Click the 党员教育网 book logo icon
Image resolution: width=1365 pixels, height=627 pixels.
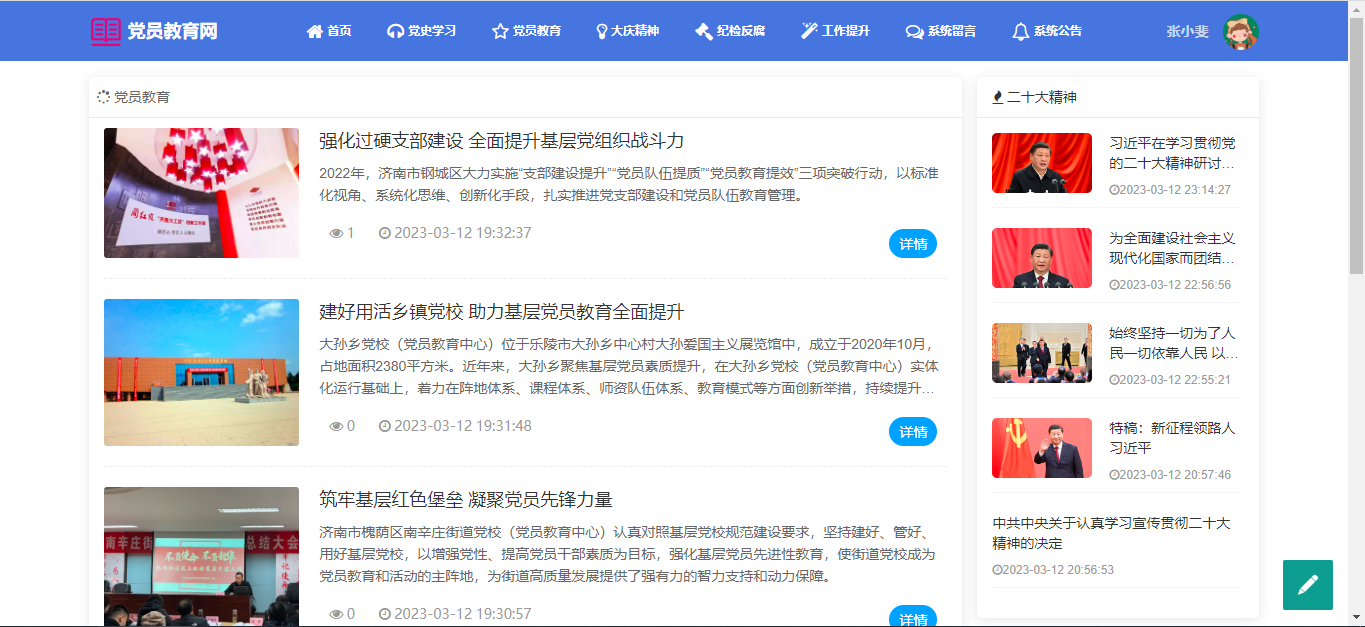click(106, 31)
